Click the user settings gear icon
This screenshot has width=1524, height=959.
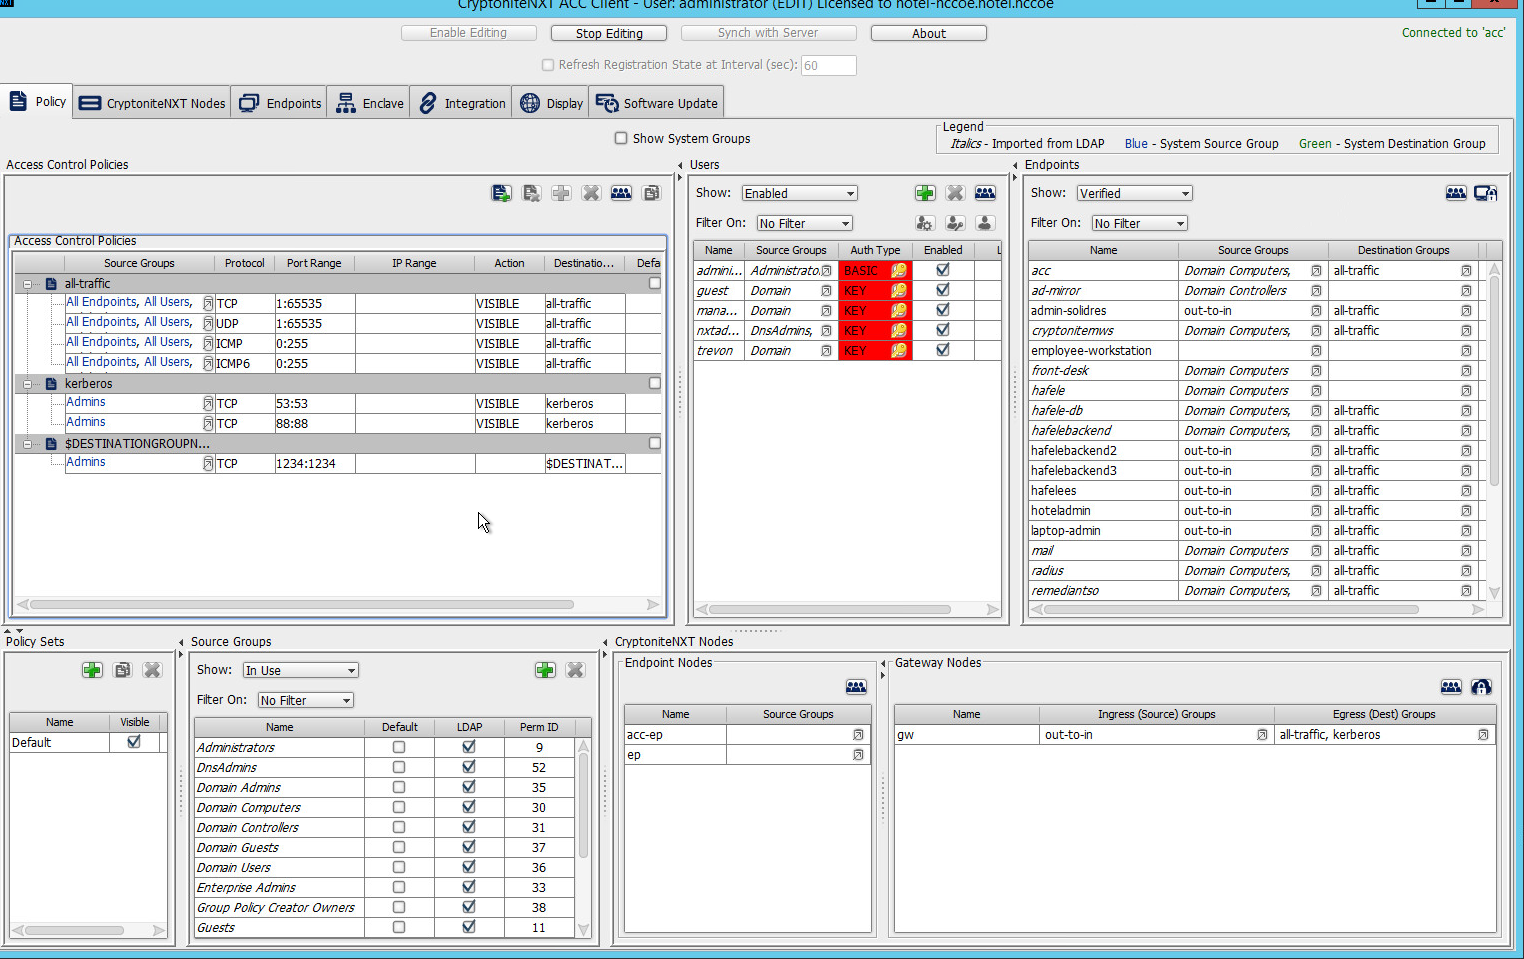[x=925, y=223]
